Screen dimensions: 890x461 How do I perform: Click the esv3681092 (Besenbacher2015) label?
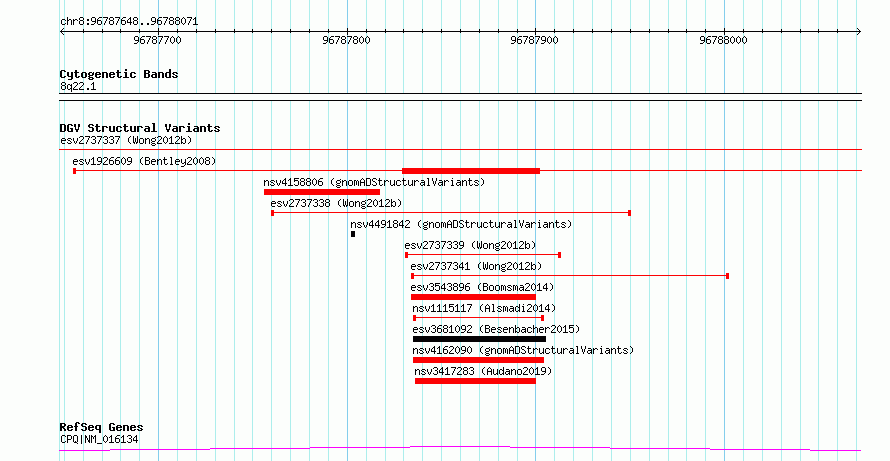pos(496,329)
